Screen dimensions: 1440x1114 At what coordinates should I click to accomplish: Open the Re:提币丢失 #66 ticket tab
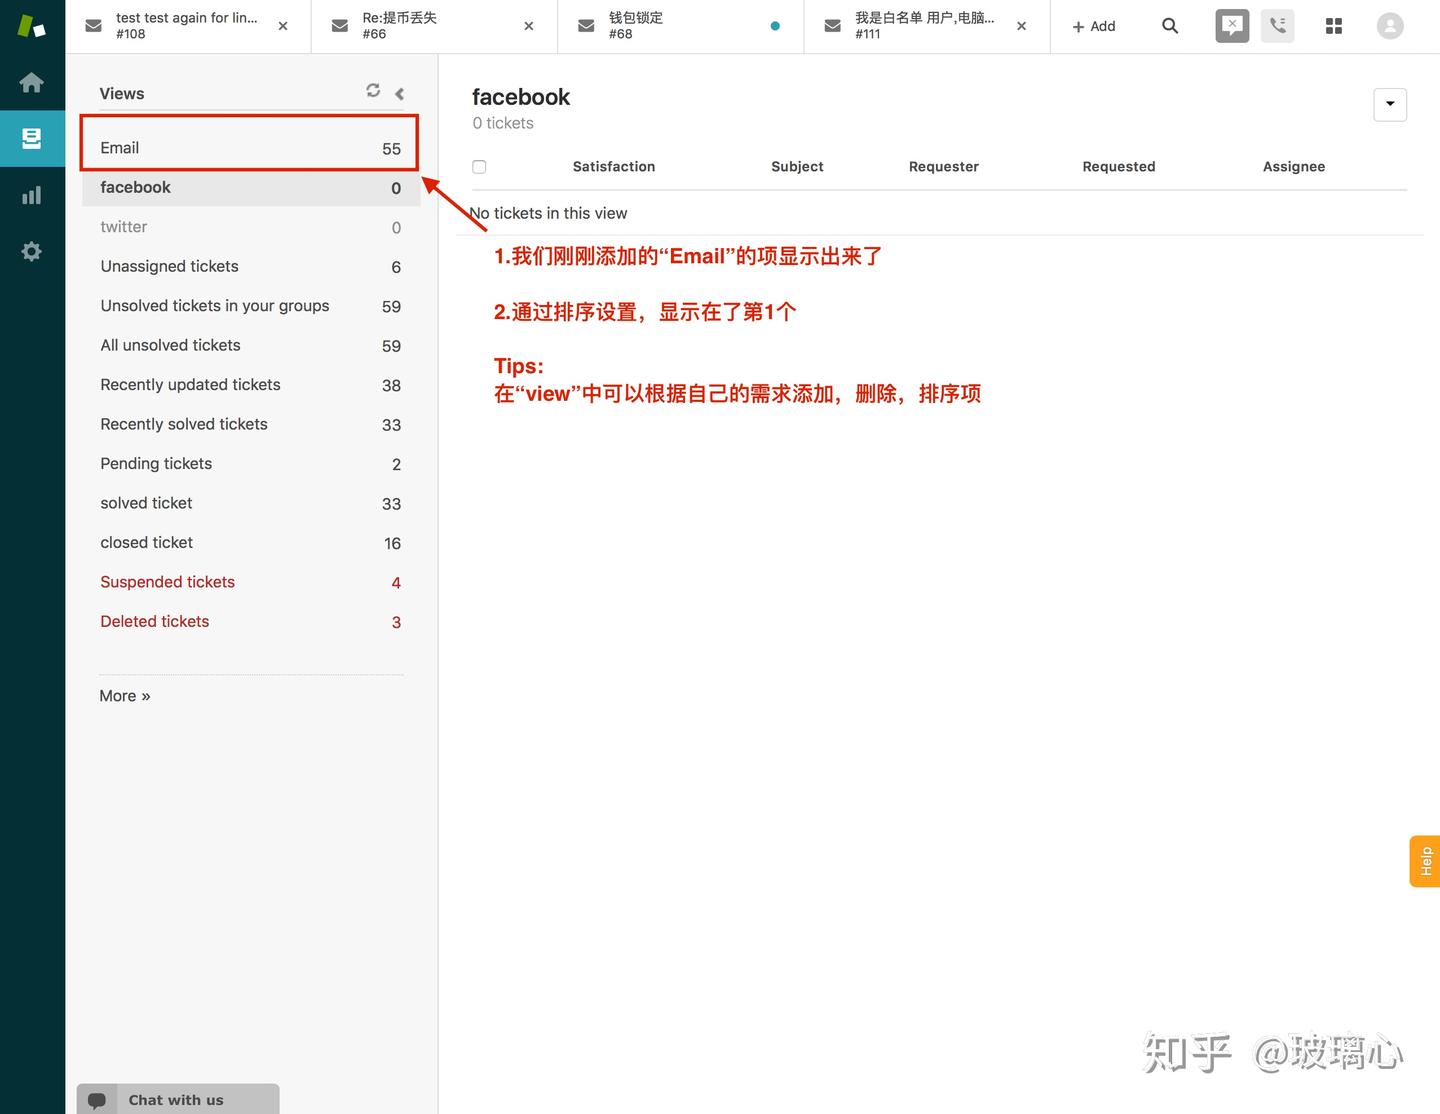coord(420,26)
